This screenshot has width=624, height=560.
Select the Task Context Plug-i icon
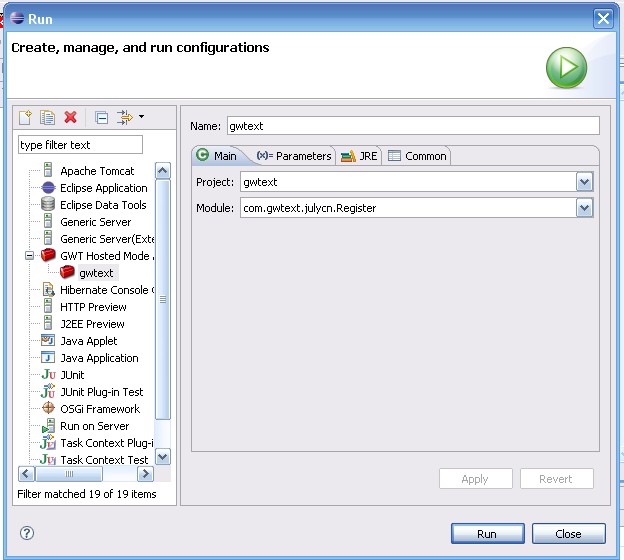coord(48,442)
